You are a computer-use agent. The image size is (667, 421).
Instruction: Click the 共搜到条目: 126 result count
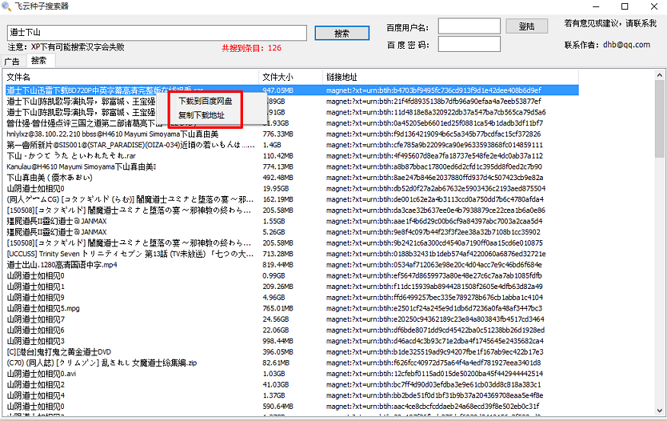coord(251,48)
